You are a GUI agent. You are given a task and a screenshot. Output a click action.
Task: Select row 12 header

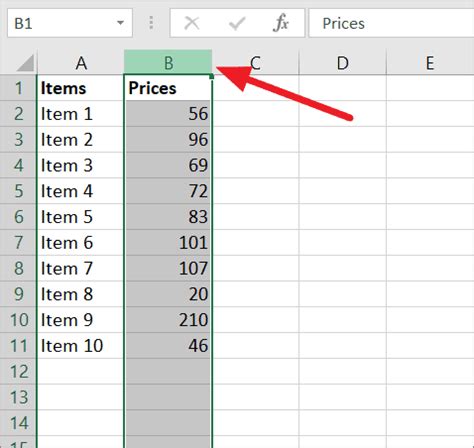point(18,371)
